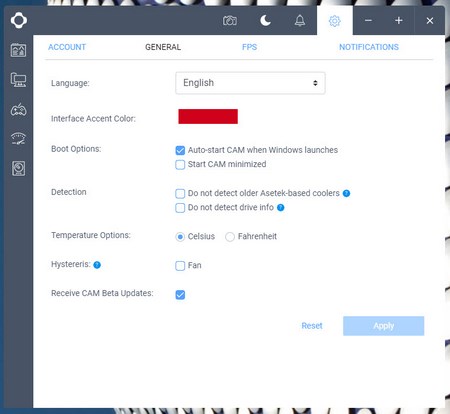Click the NZXT CAM logo icon
Screen dimensions: 450x414
click(x=19, y=20)
